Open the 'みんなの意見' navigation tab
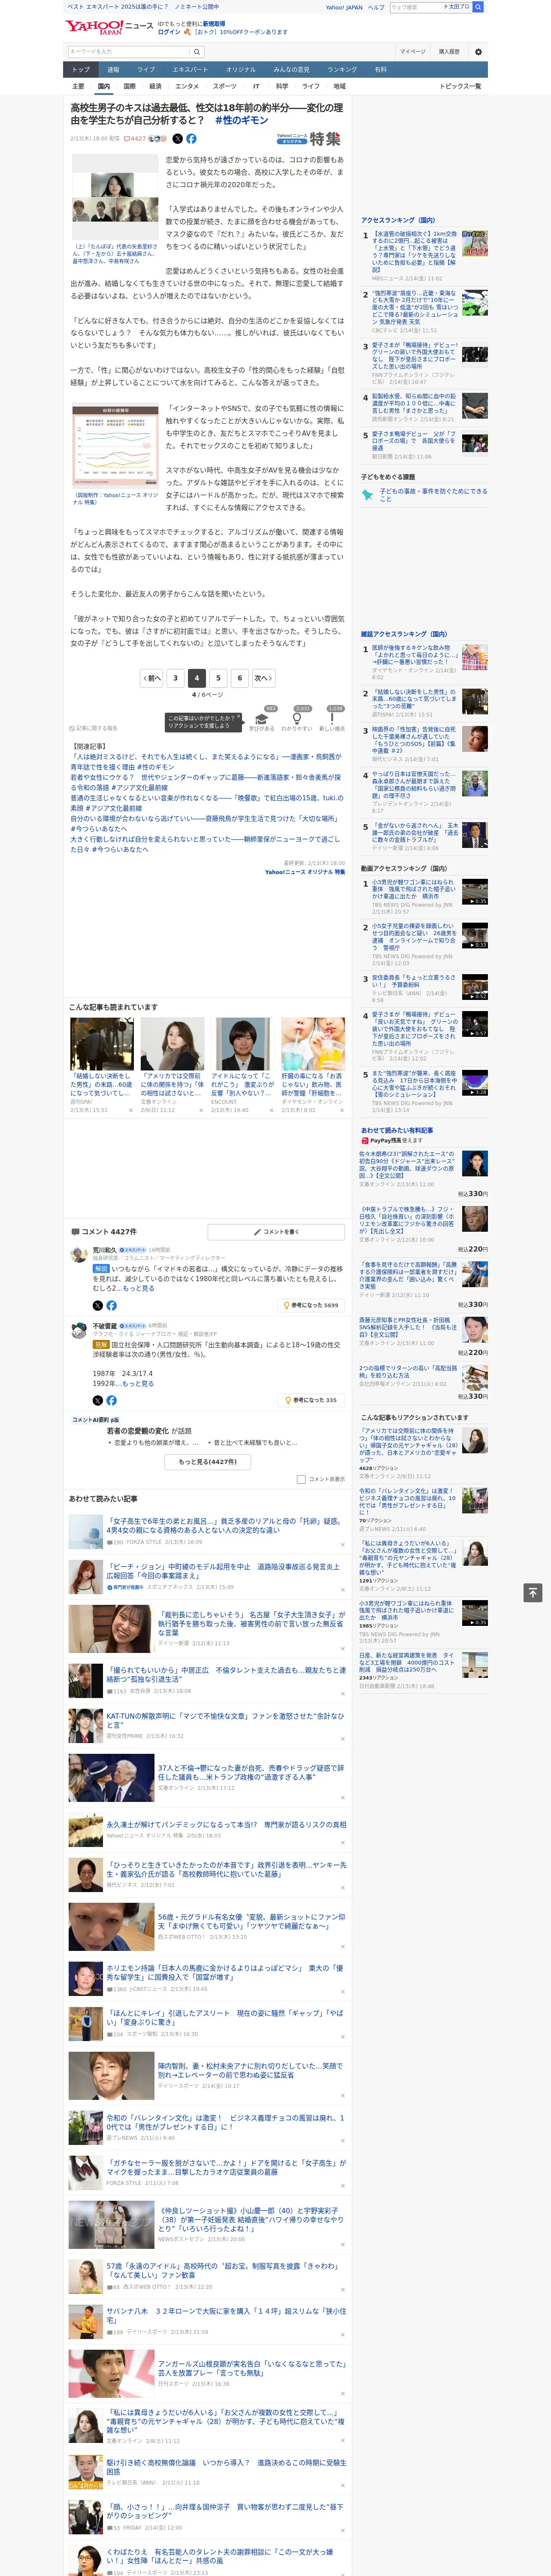Image resolution: width=551 pixels, height=2576 pixels. tap(292, 70)
